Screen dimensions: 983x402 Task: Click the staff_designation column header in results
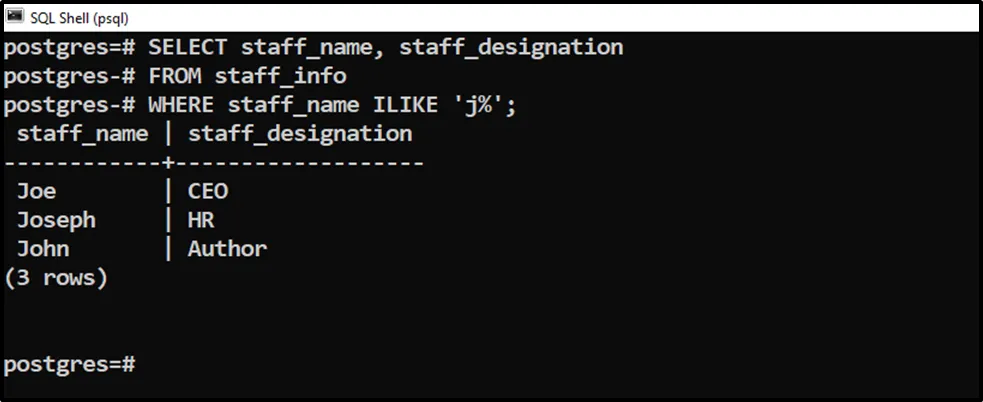(x=300, y=134)
